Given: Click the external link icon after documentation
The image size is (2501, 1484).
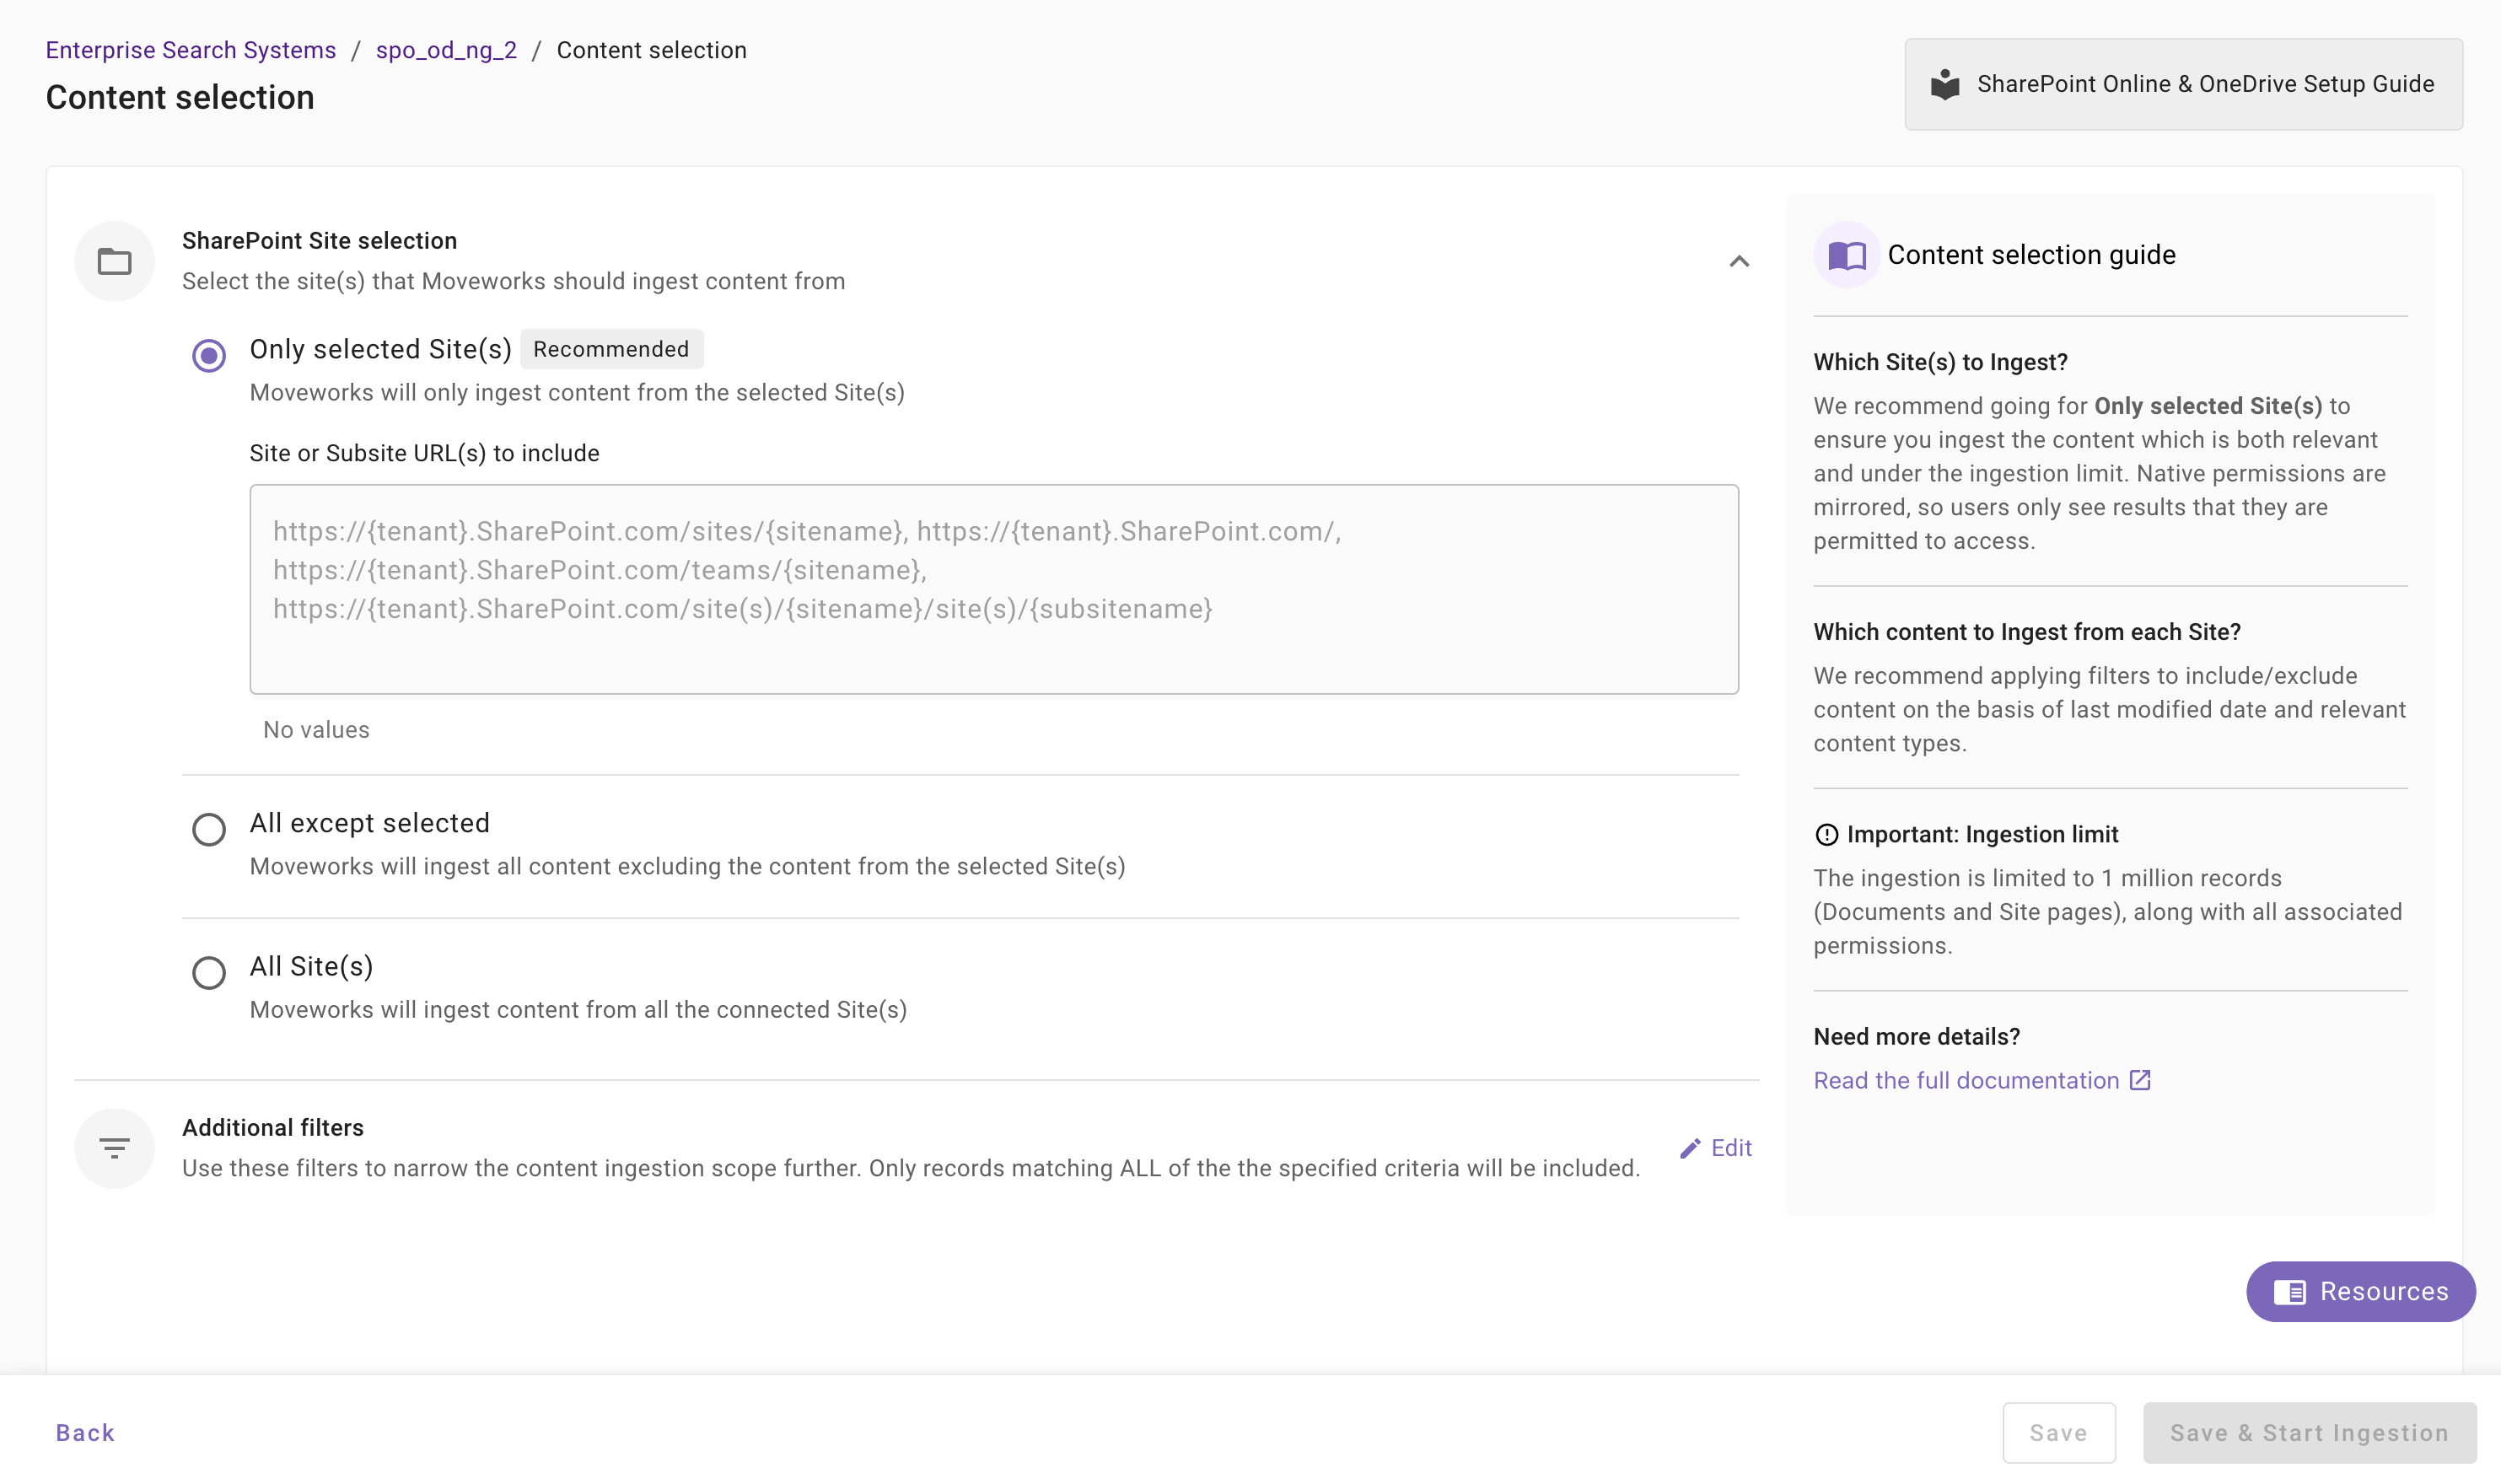Looking at the screenshot, I should (2140, 1080).
